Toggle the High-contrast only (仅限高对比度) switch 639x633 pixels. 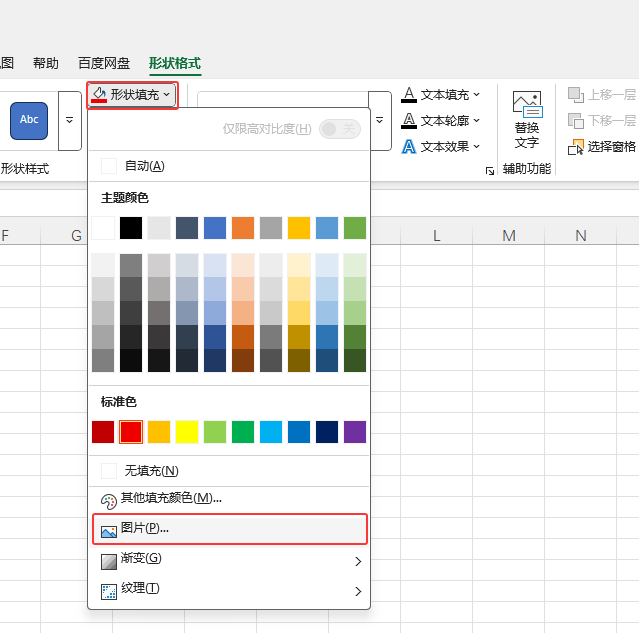(340, 129)
